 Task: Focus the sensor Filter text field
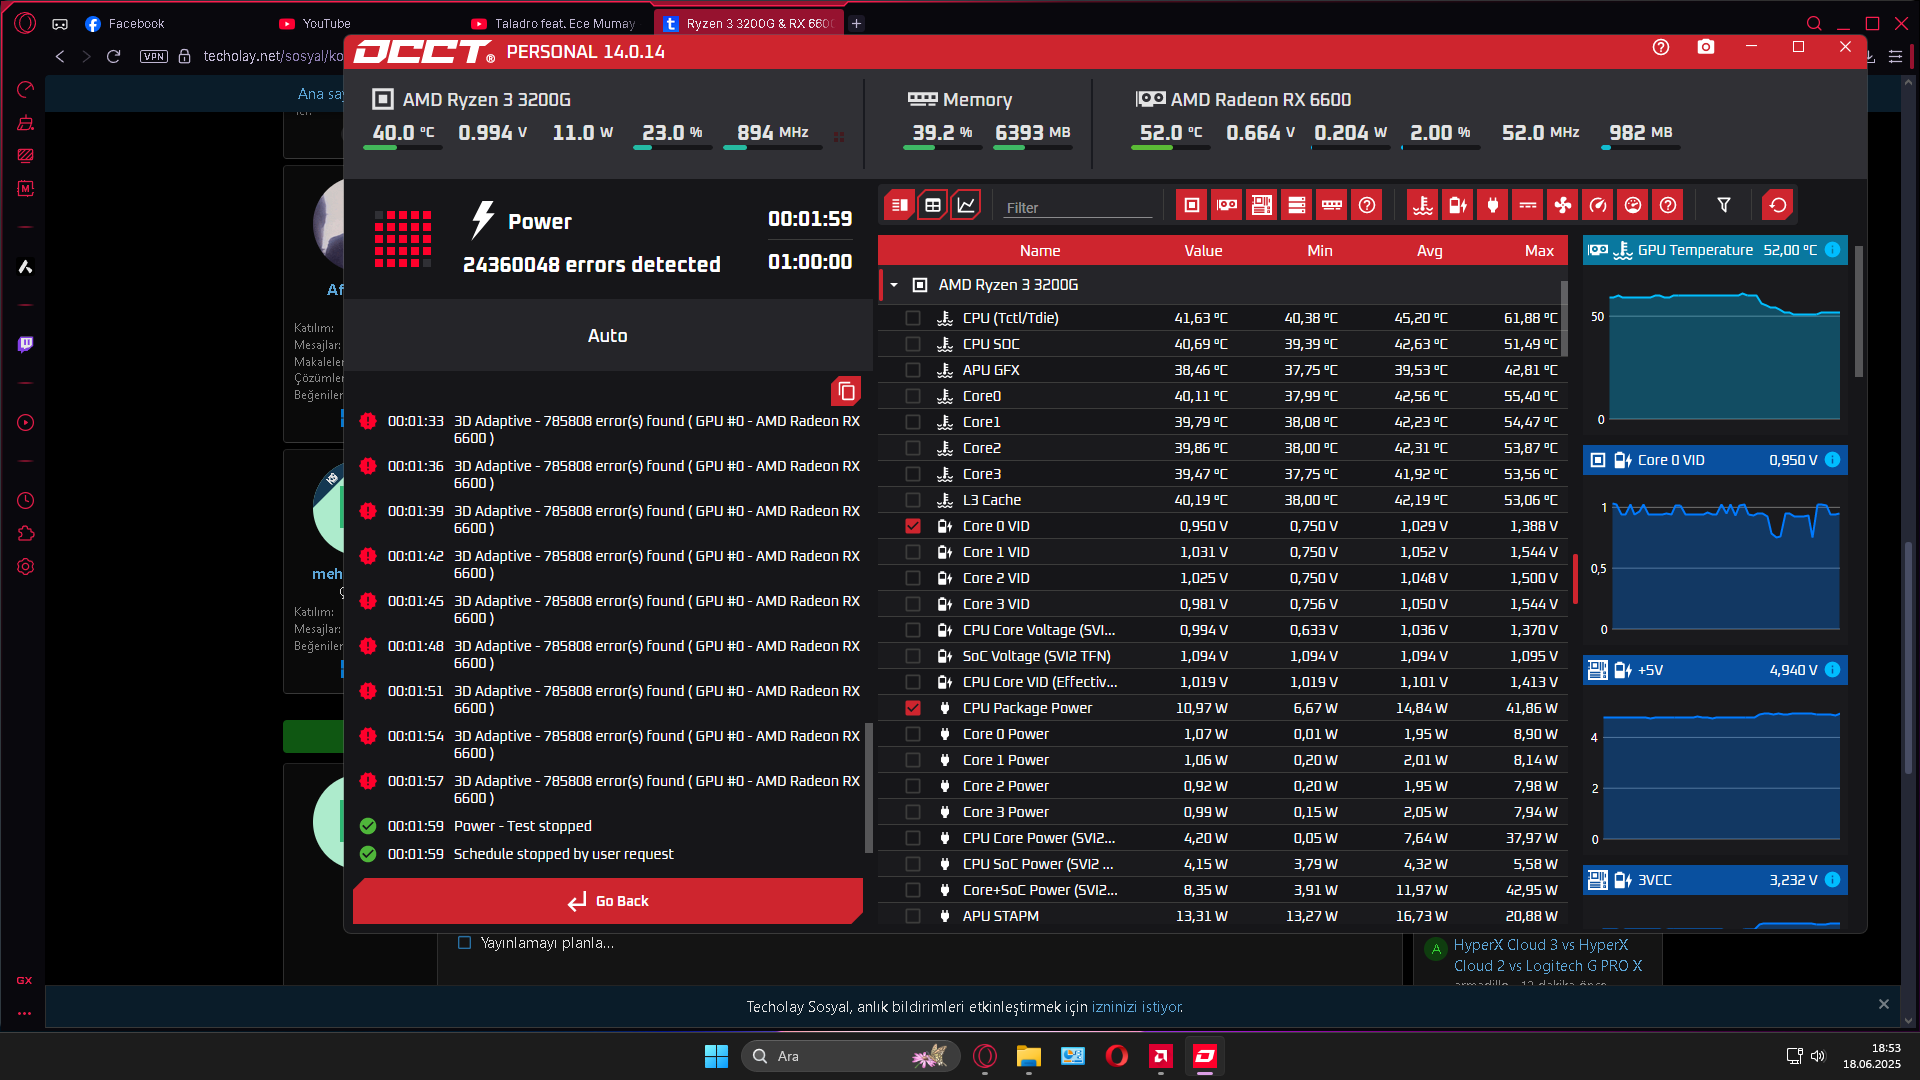pos(1078,207)
